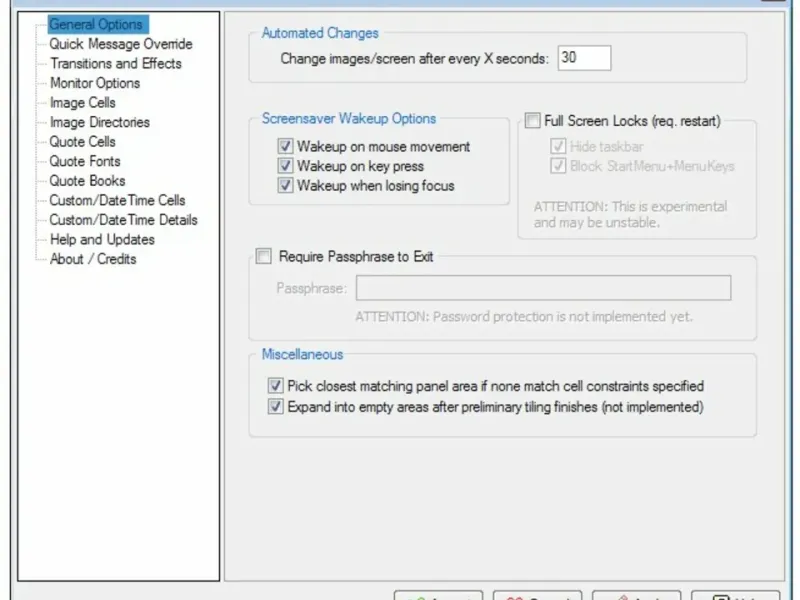Toggle Wakeup when losing focus

point(285,185)
